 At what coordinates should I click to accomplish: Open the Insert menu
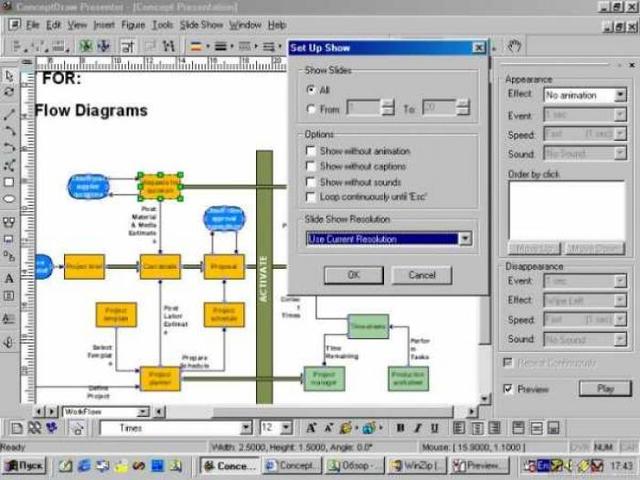(104, 25)
